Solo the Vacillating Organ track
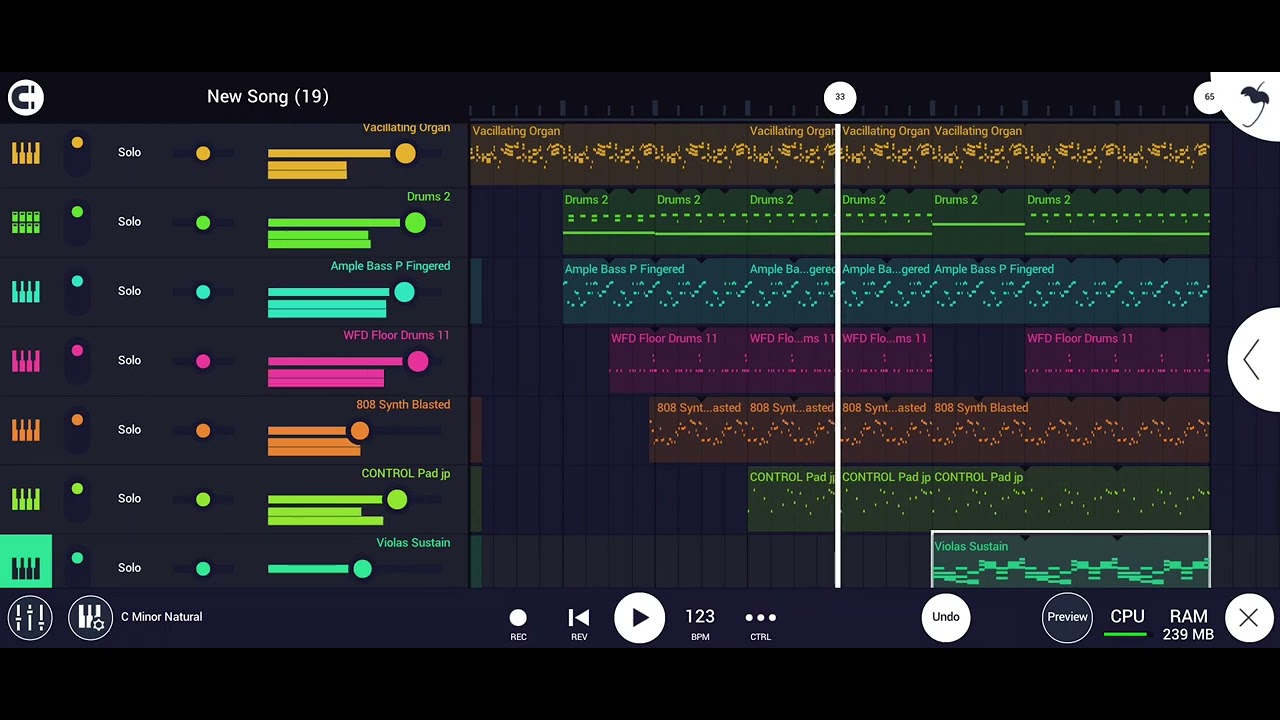The width and height of the screenshot is (1280, 720). coord(129,153)
